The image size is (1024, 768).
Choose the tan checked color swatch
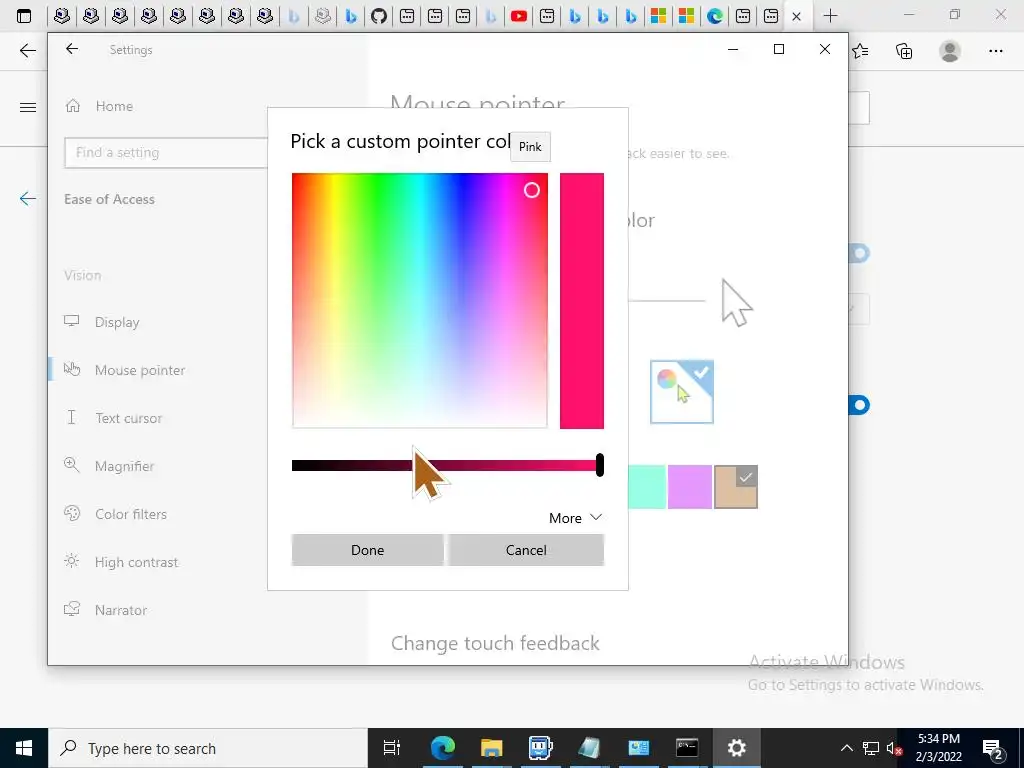click(x=736, y=487)
